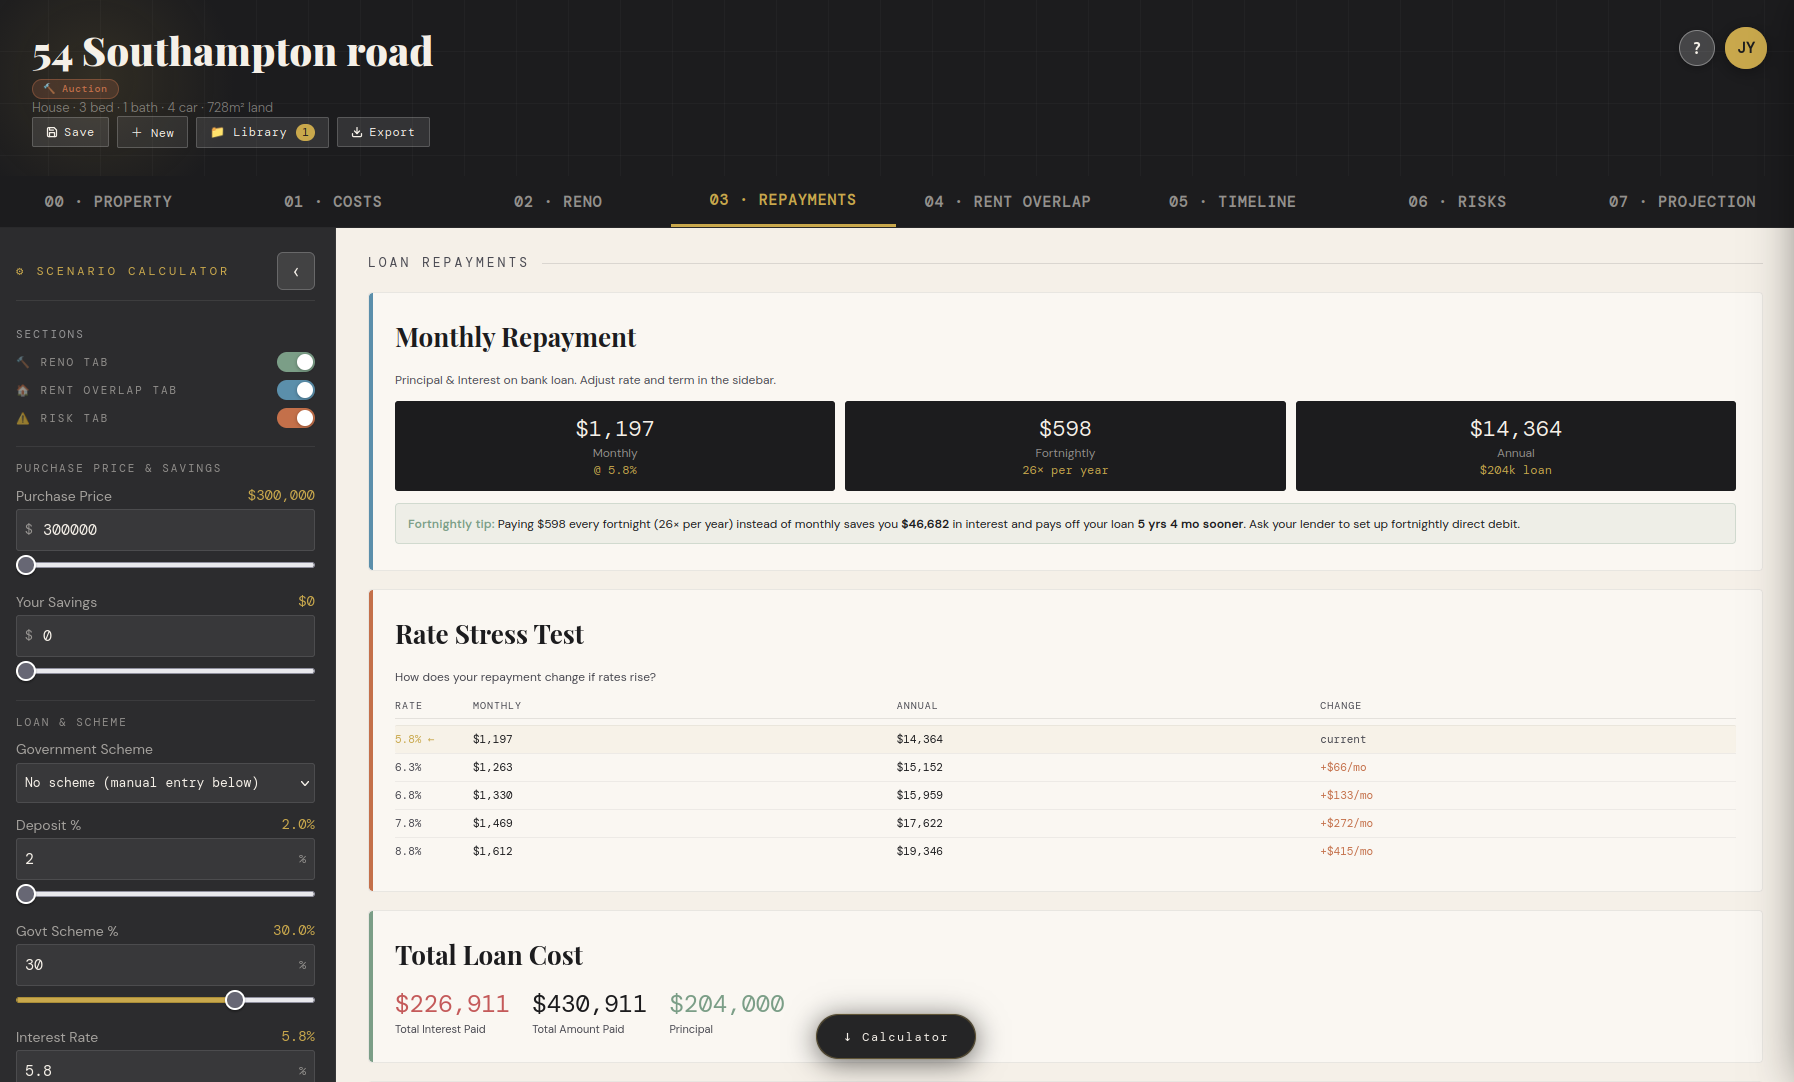1794x1082 pixels.
Task: Click the Purchase Price input field
Action: pyautogui.click(x=165, y=530)
